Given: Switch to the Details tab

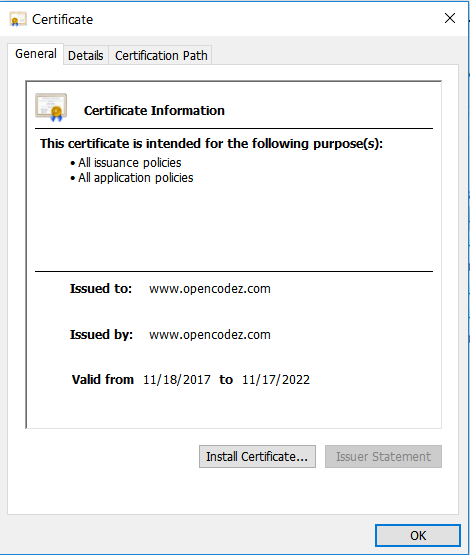Looking at the screenshot, I should [86, 56].
